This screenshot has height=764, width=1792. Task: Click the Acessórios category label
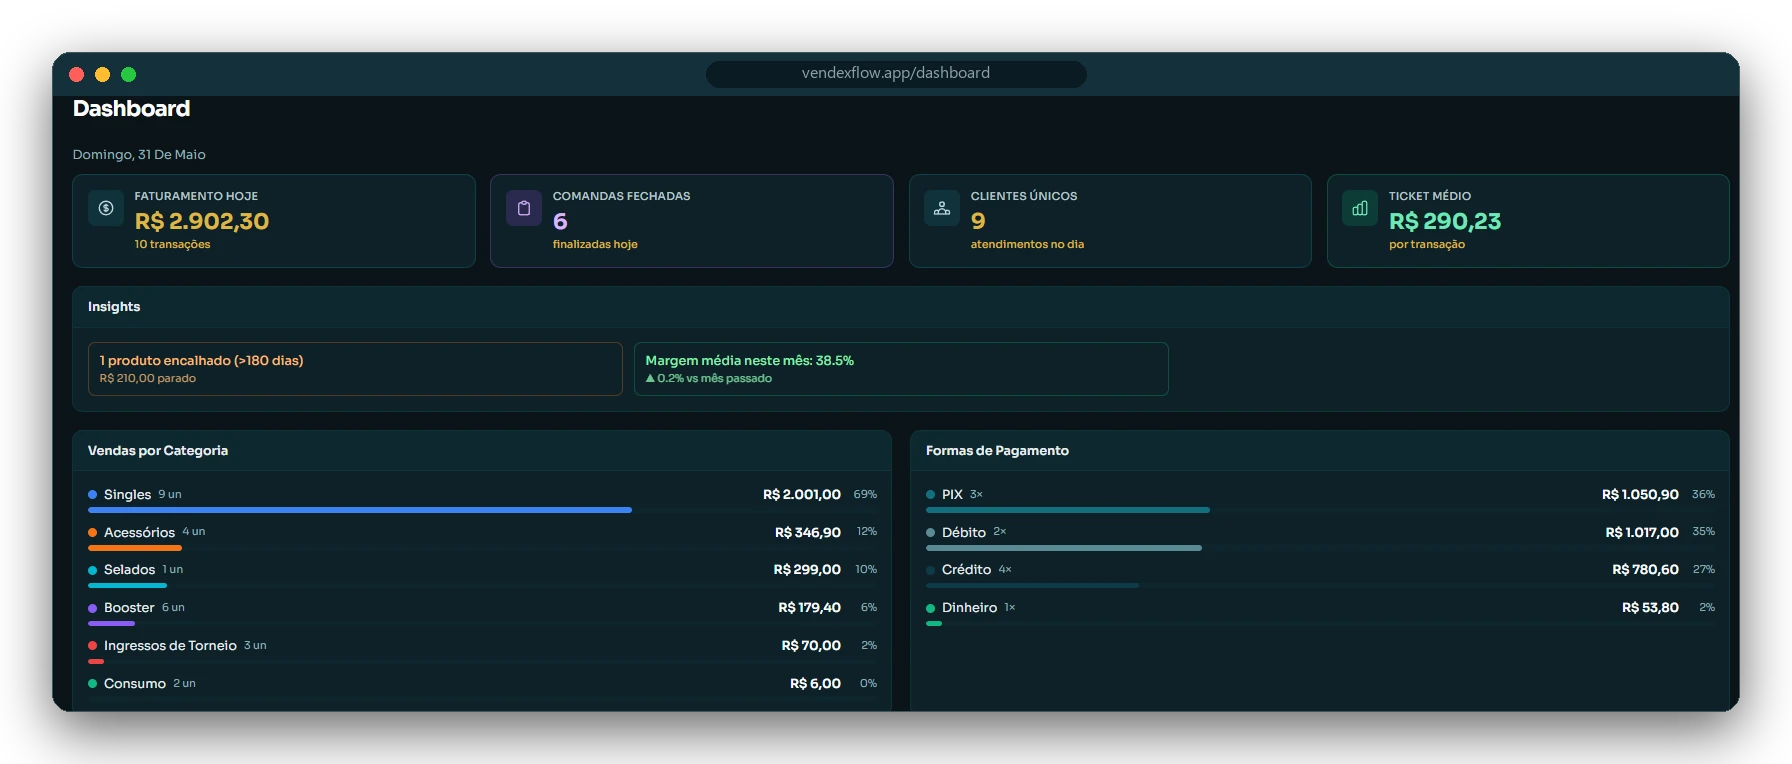pyautogui.click(x=139, y=532)
